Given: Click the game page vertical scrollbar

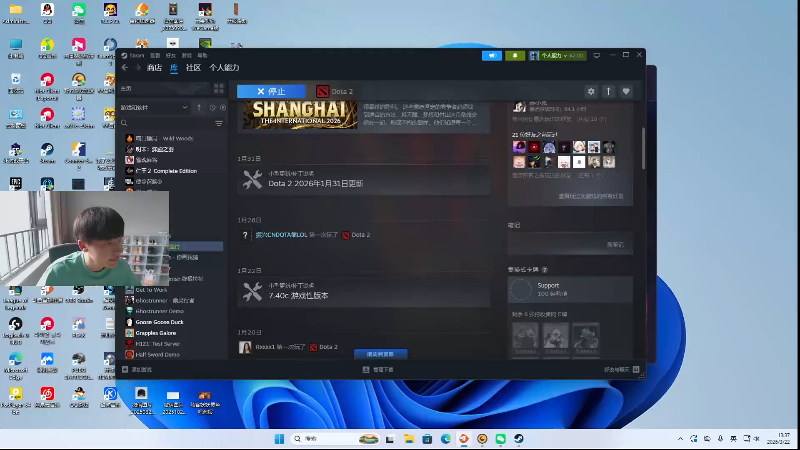Looking at the screenshot, I should pyautogui.click(x=643, y=148).
